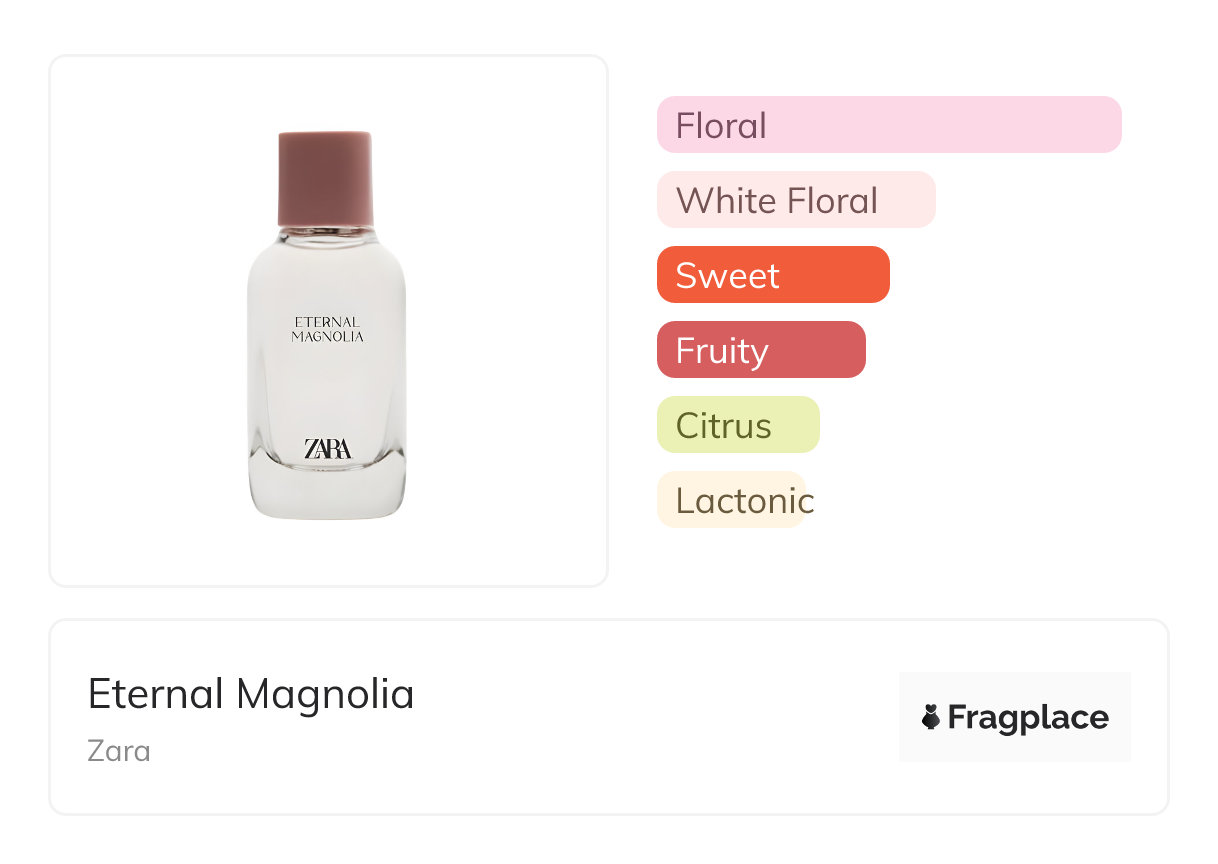This screenshot has width=1218, height=864.
Task: Click the clear glass body of the bottle
Action: click(327, 390)
